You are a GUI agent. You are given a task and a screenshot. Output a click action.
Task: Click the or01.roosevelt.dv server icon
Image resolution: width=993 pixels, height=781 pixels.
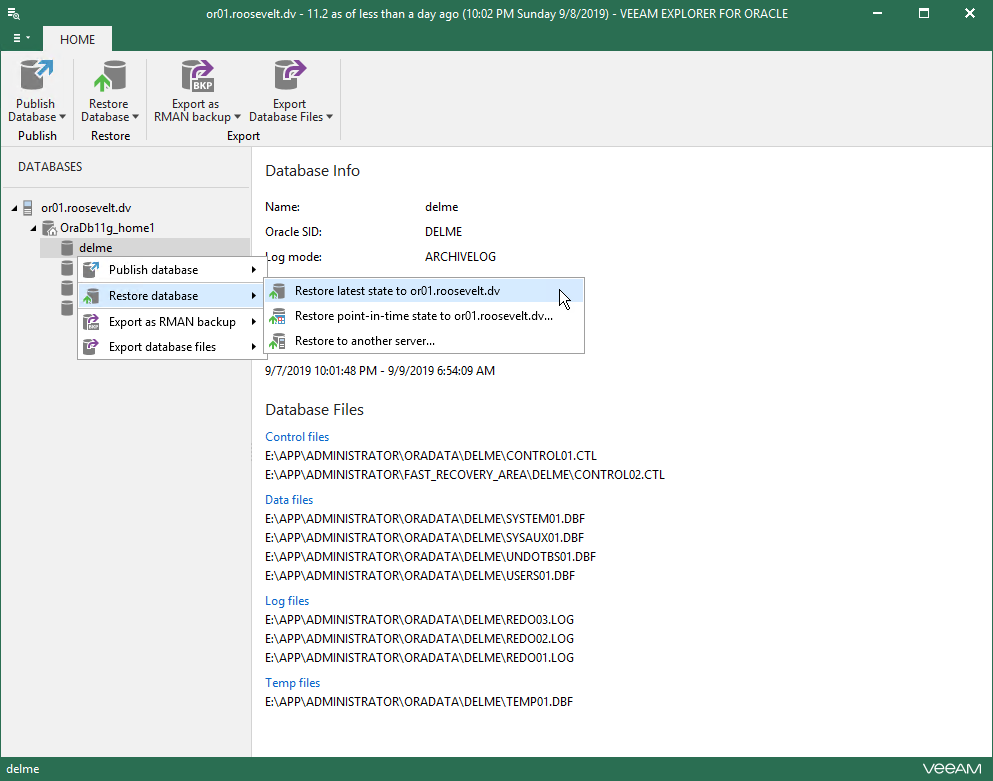pos(28,208)
